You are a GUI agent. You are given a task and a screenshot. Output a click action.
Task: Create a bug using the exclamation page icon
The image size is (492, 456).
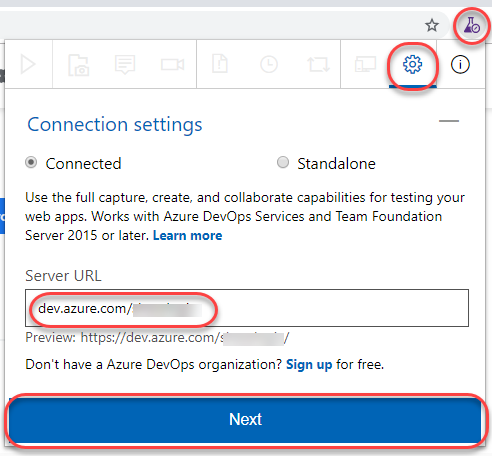point(220,64)
